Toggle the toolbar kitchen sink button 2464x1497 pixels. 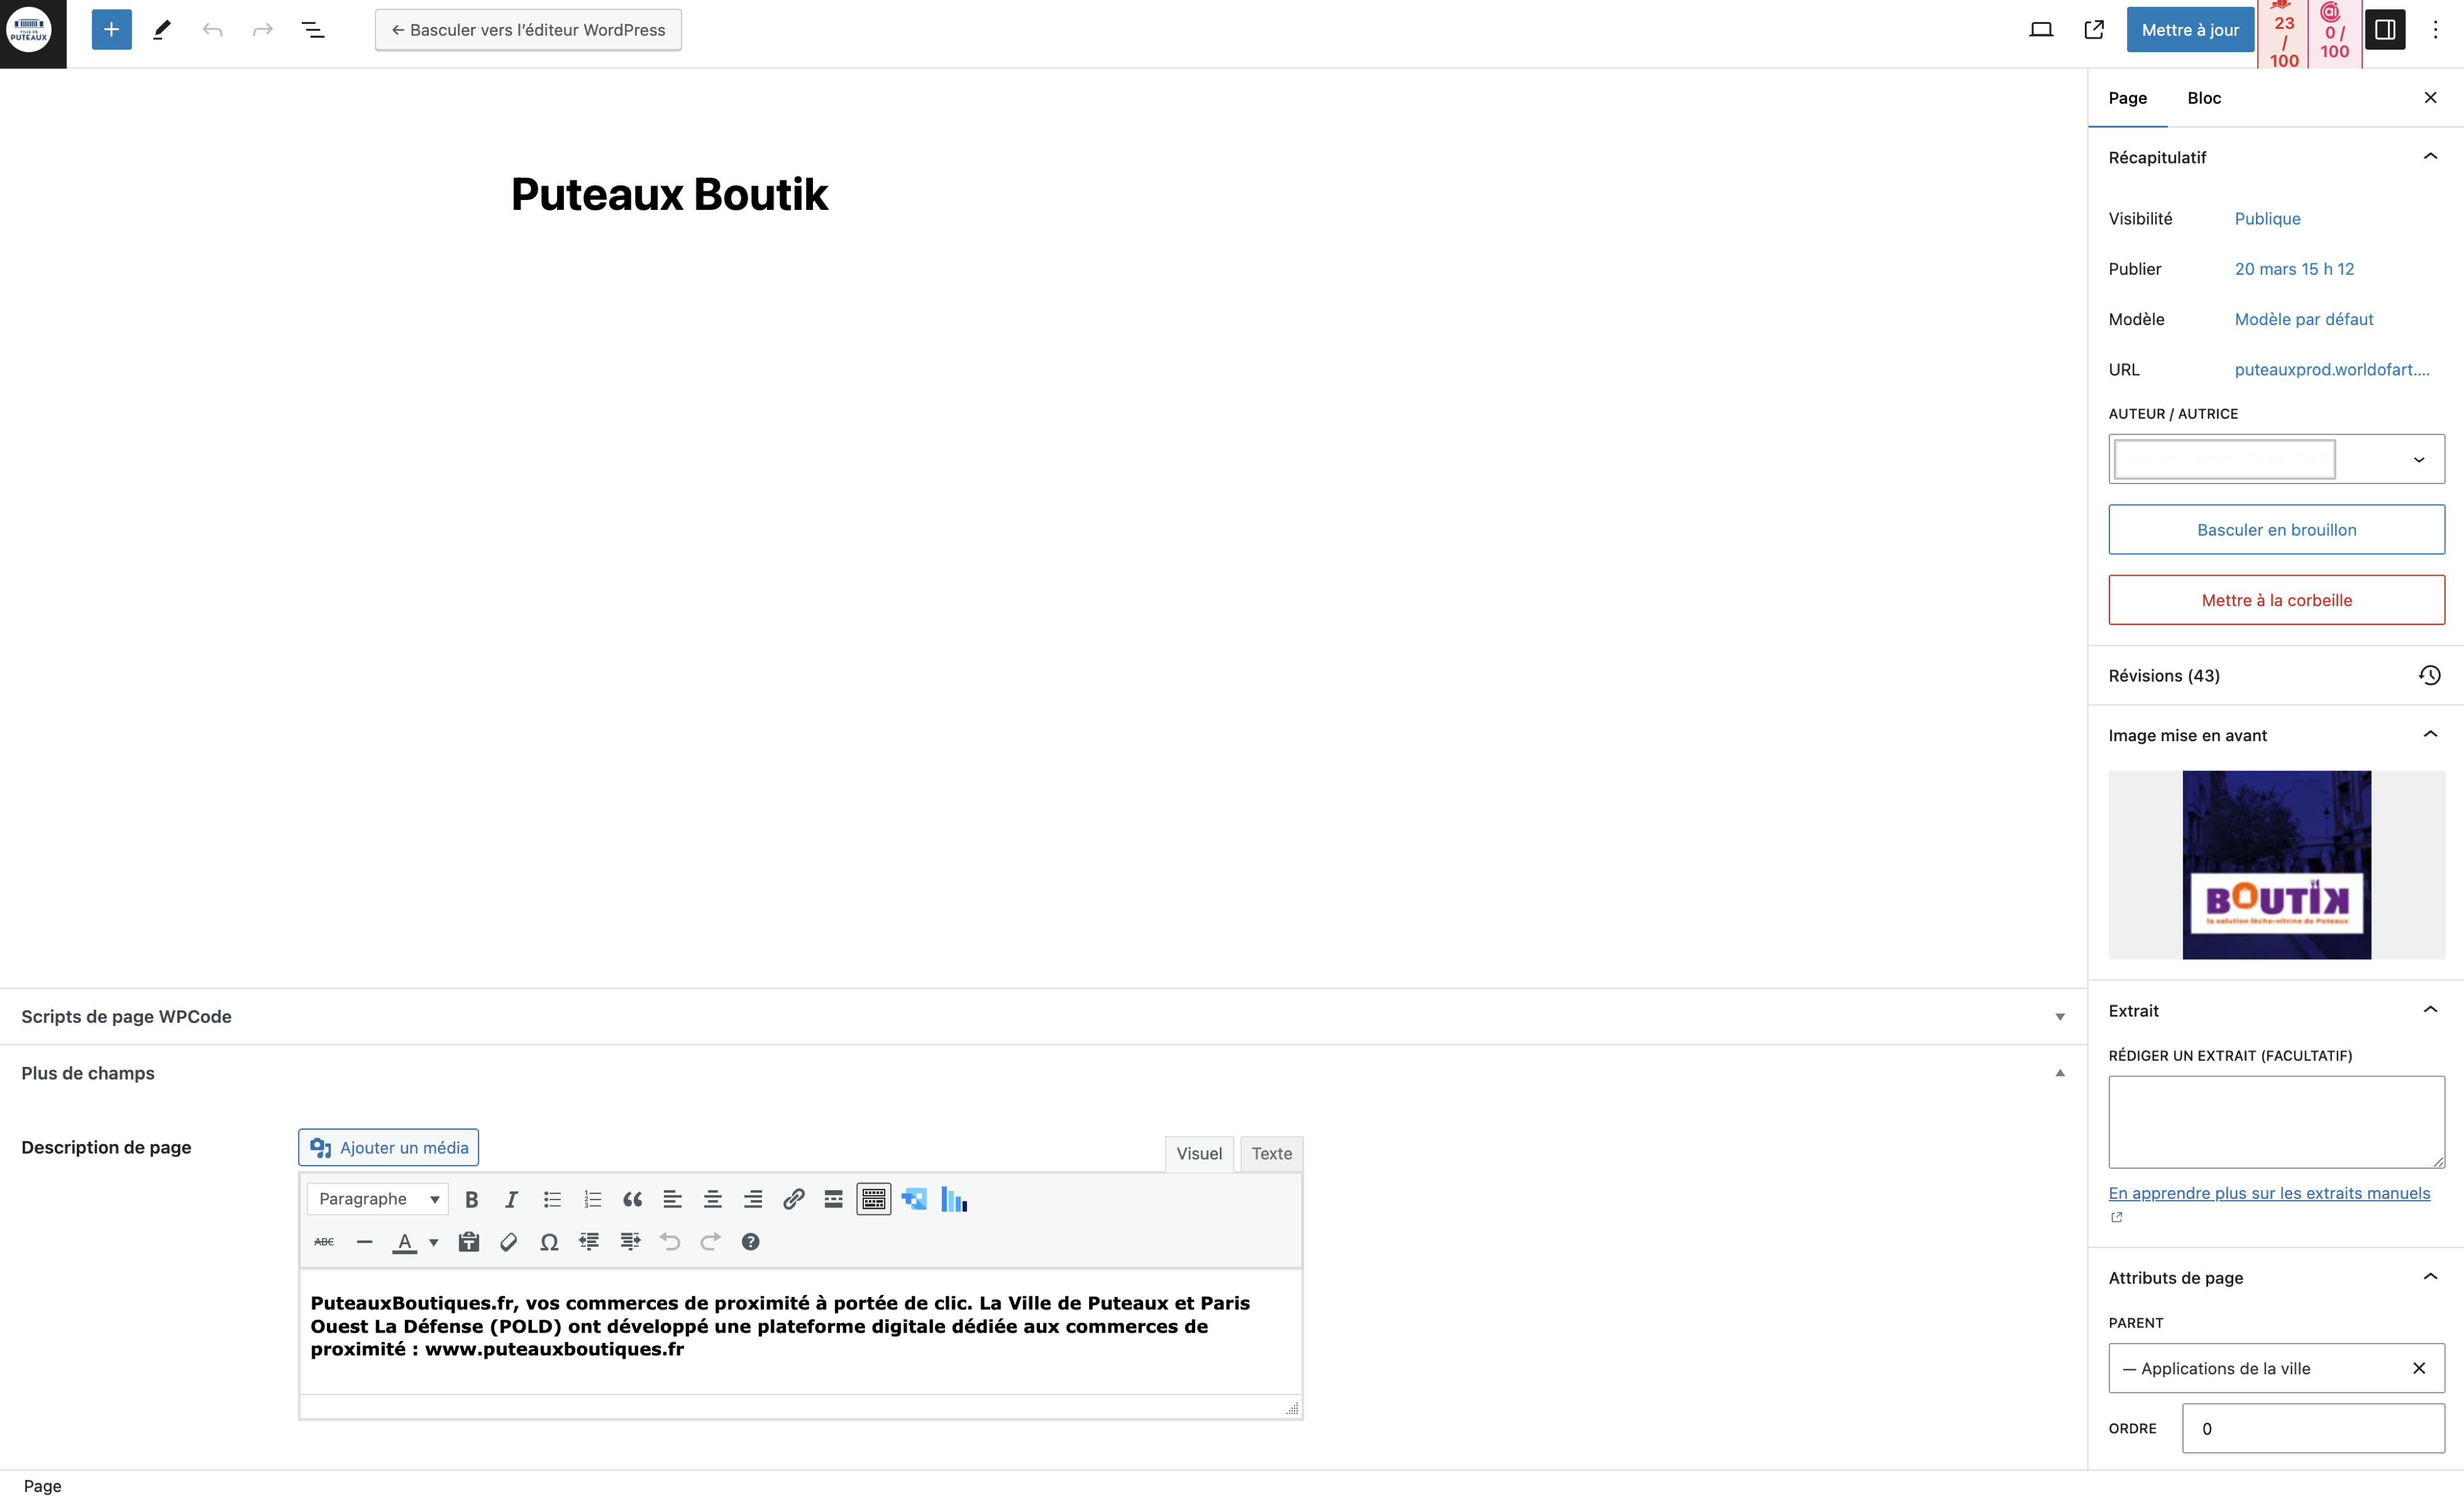click(x=873, y=1199)
